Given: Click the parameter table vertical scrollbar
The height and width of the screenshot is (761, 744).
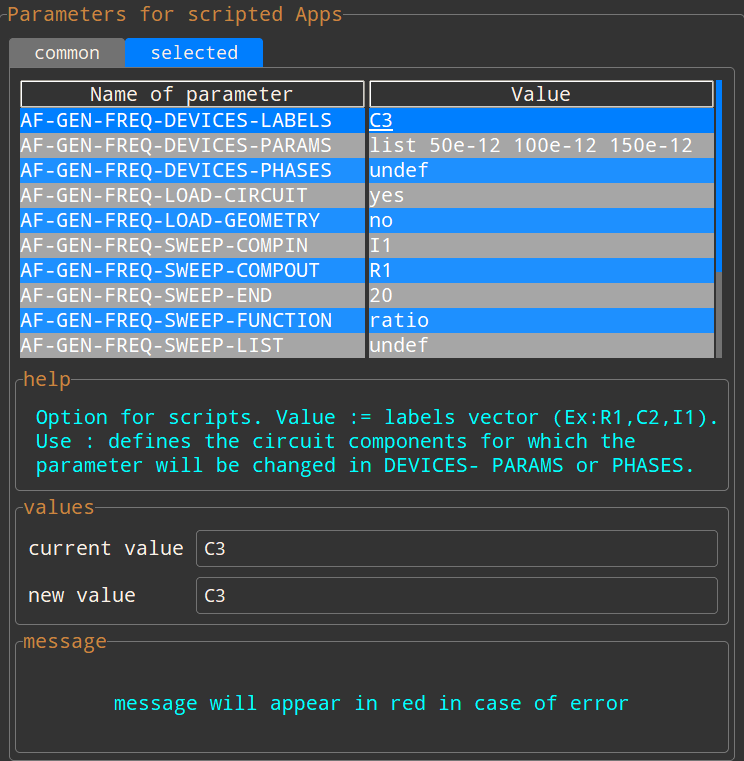Looking at the screenshot, I should point(718,220).
